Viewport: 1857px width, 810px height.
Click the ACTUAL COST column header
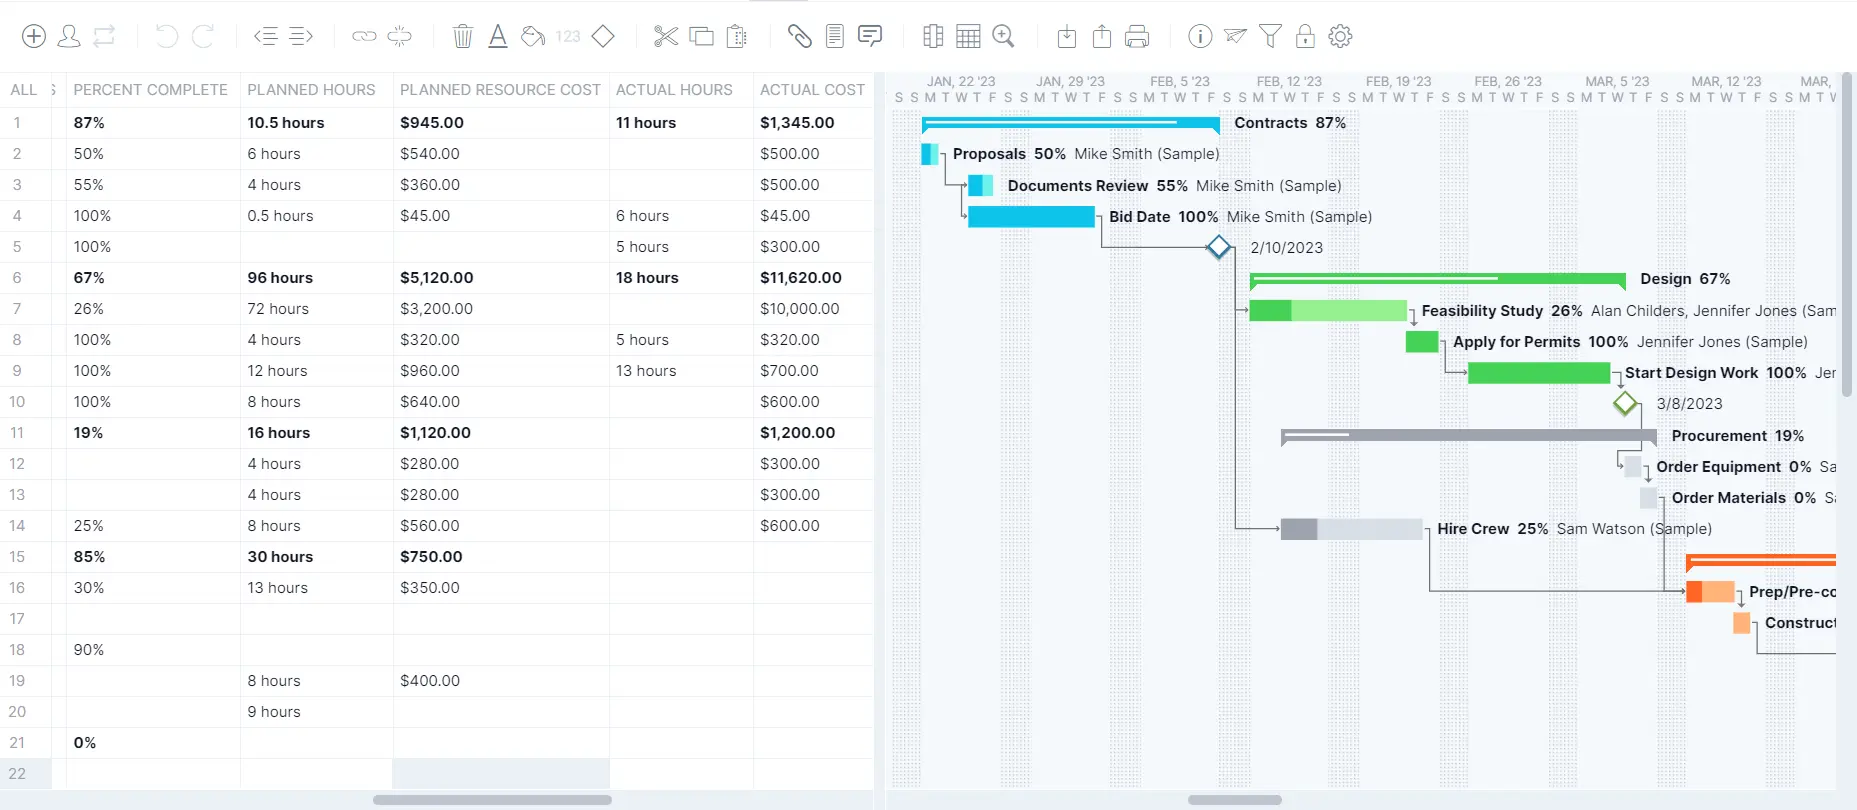pos(812,90)
